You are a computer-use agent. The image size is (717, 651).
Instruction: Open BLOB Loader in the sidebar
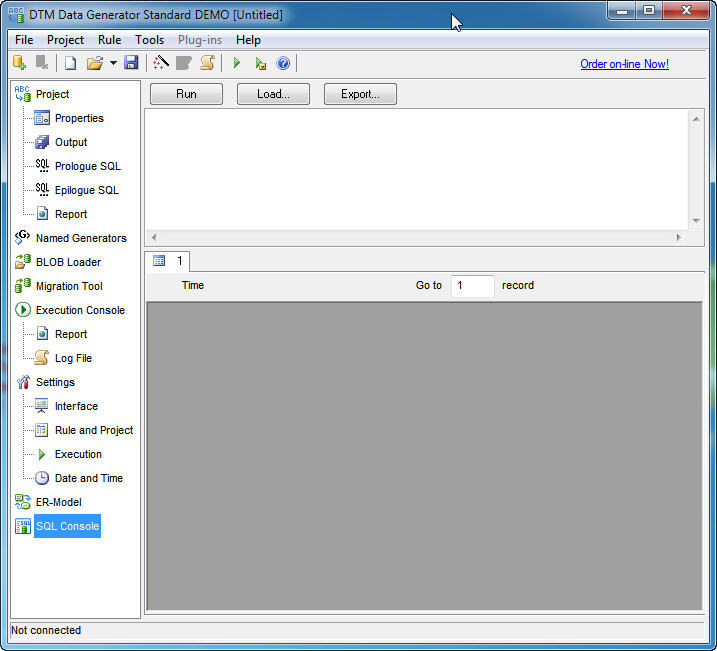pyautogui.click(x=68, y=262)
